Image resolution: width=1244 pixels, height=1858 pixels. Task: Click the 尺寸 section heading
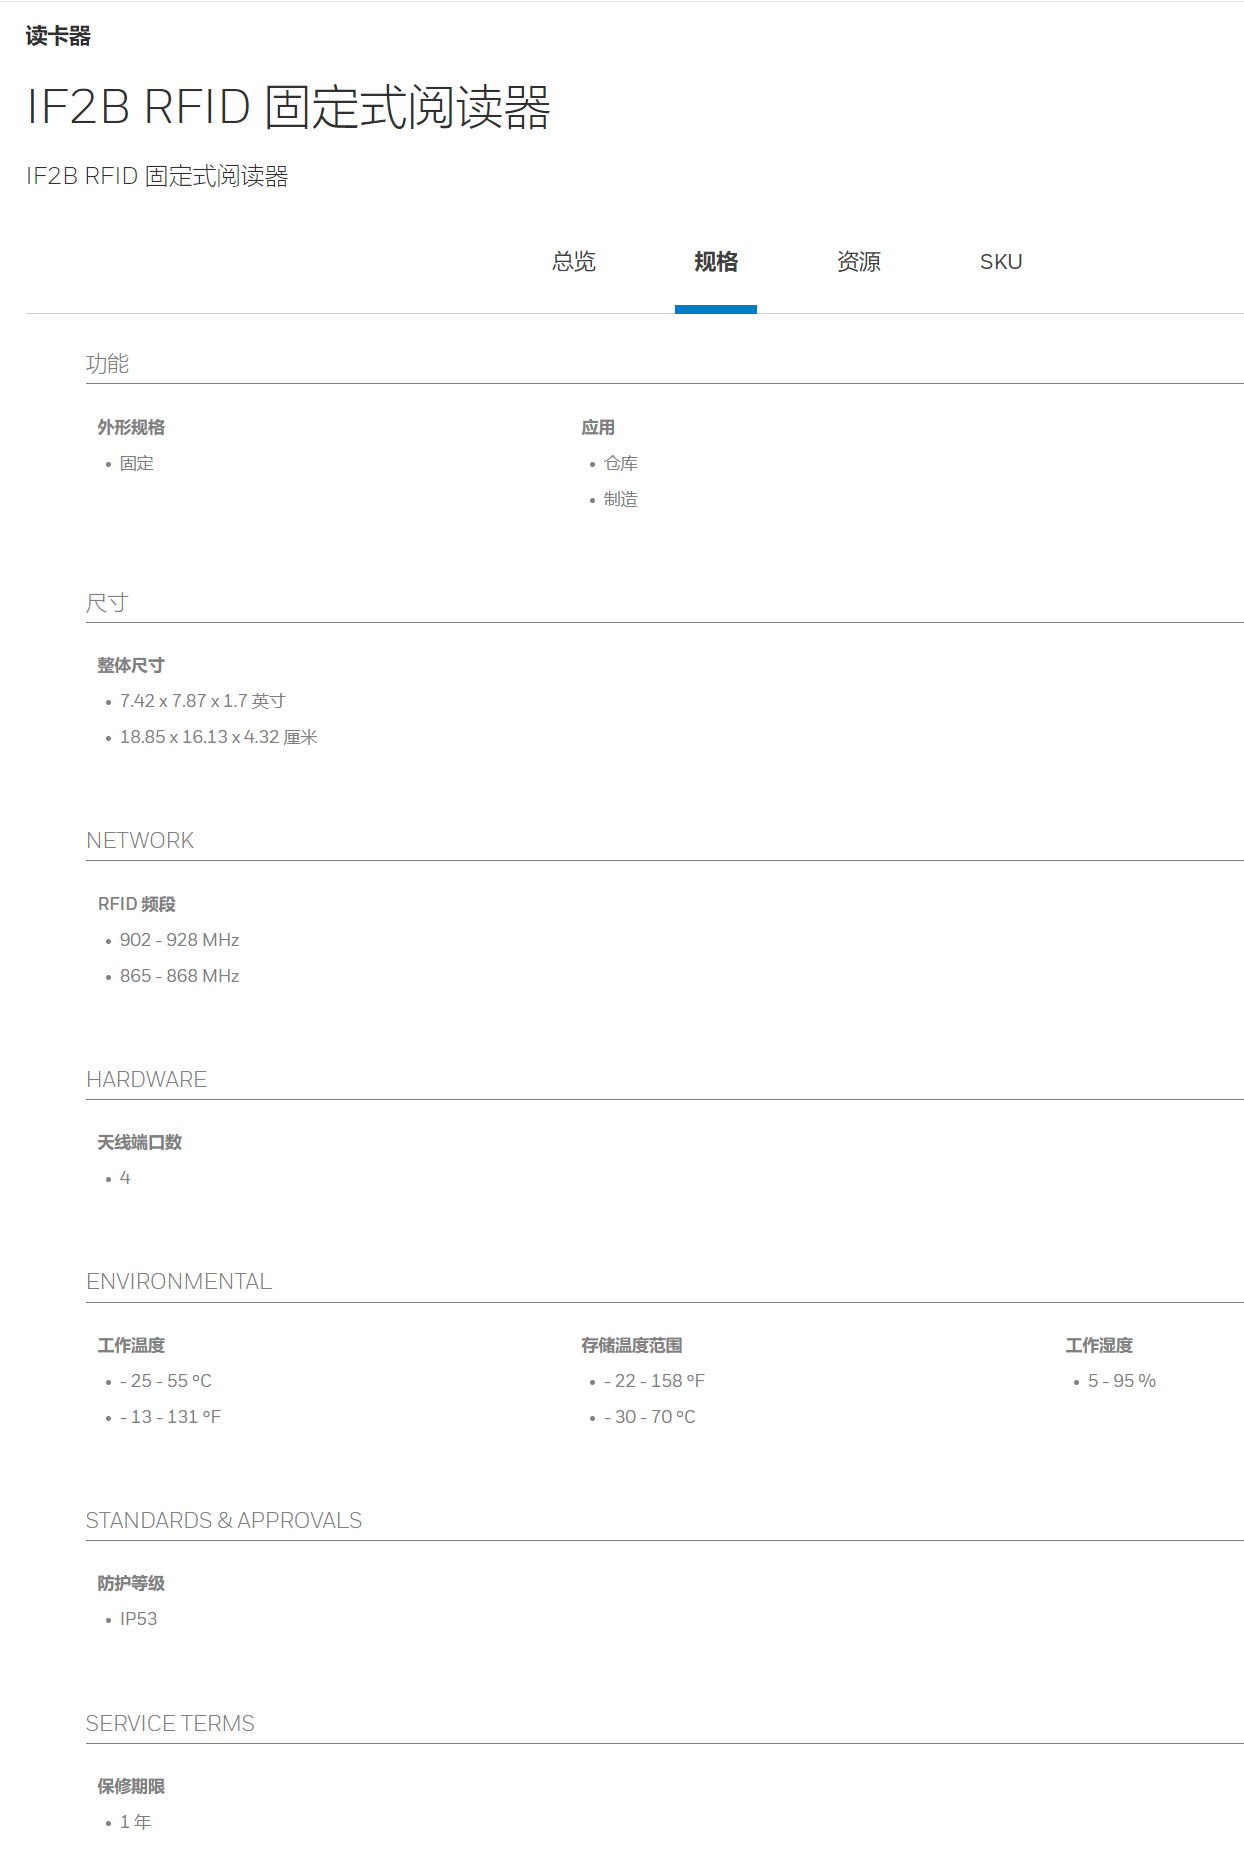point(107,603)
